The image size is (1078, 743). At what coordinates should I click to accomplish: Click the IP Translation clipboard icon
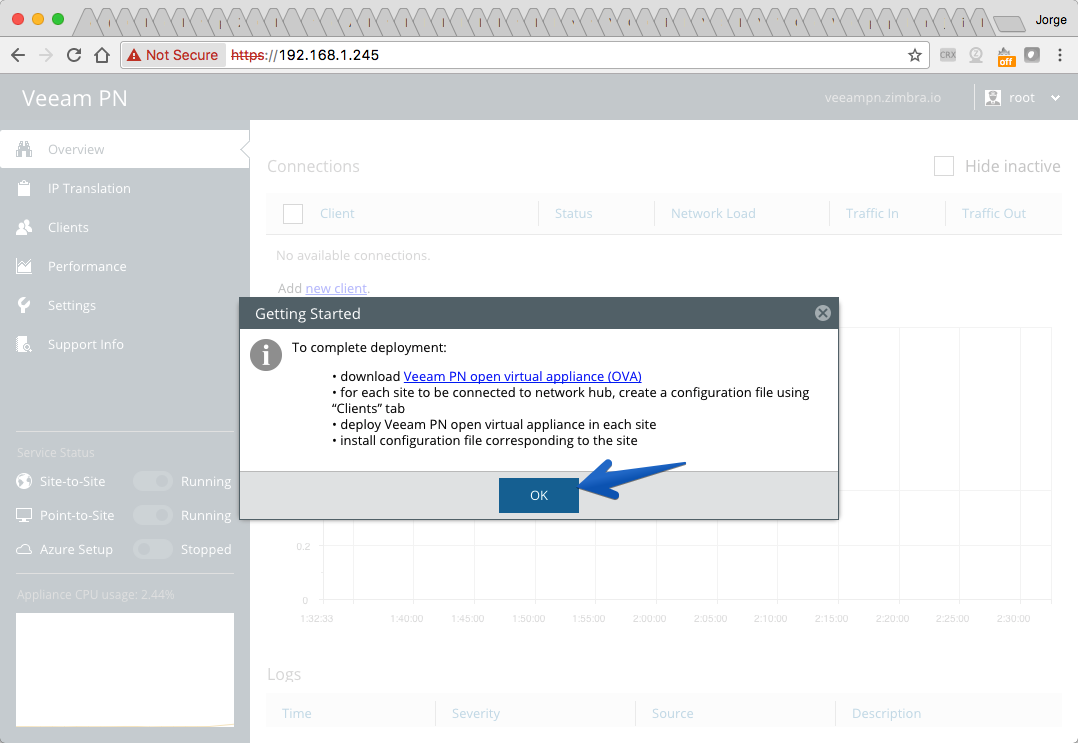(24, 188)
